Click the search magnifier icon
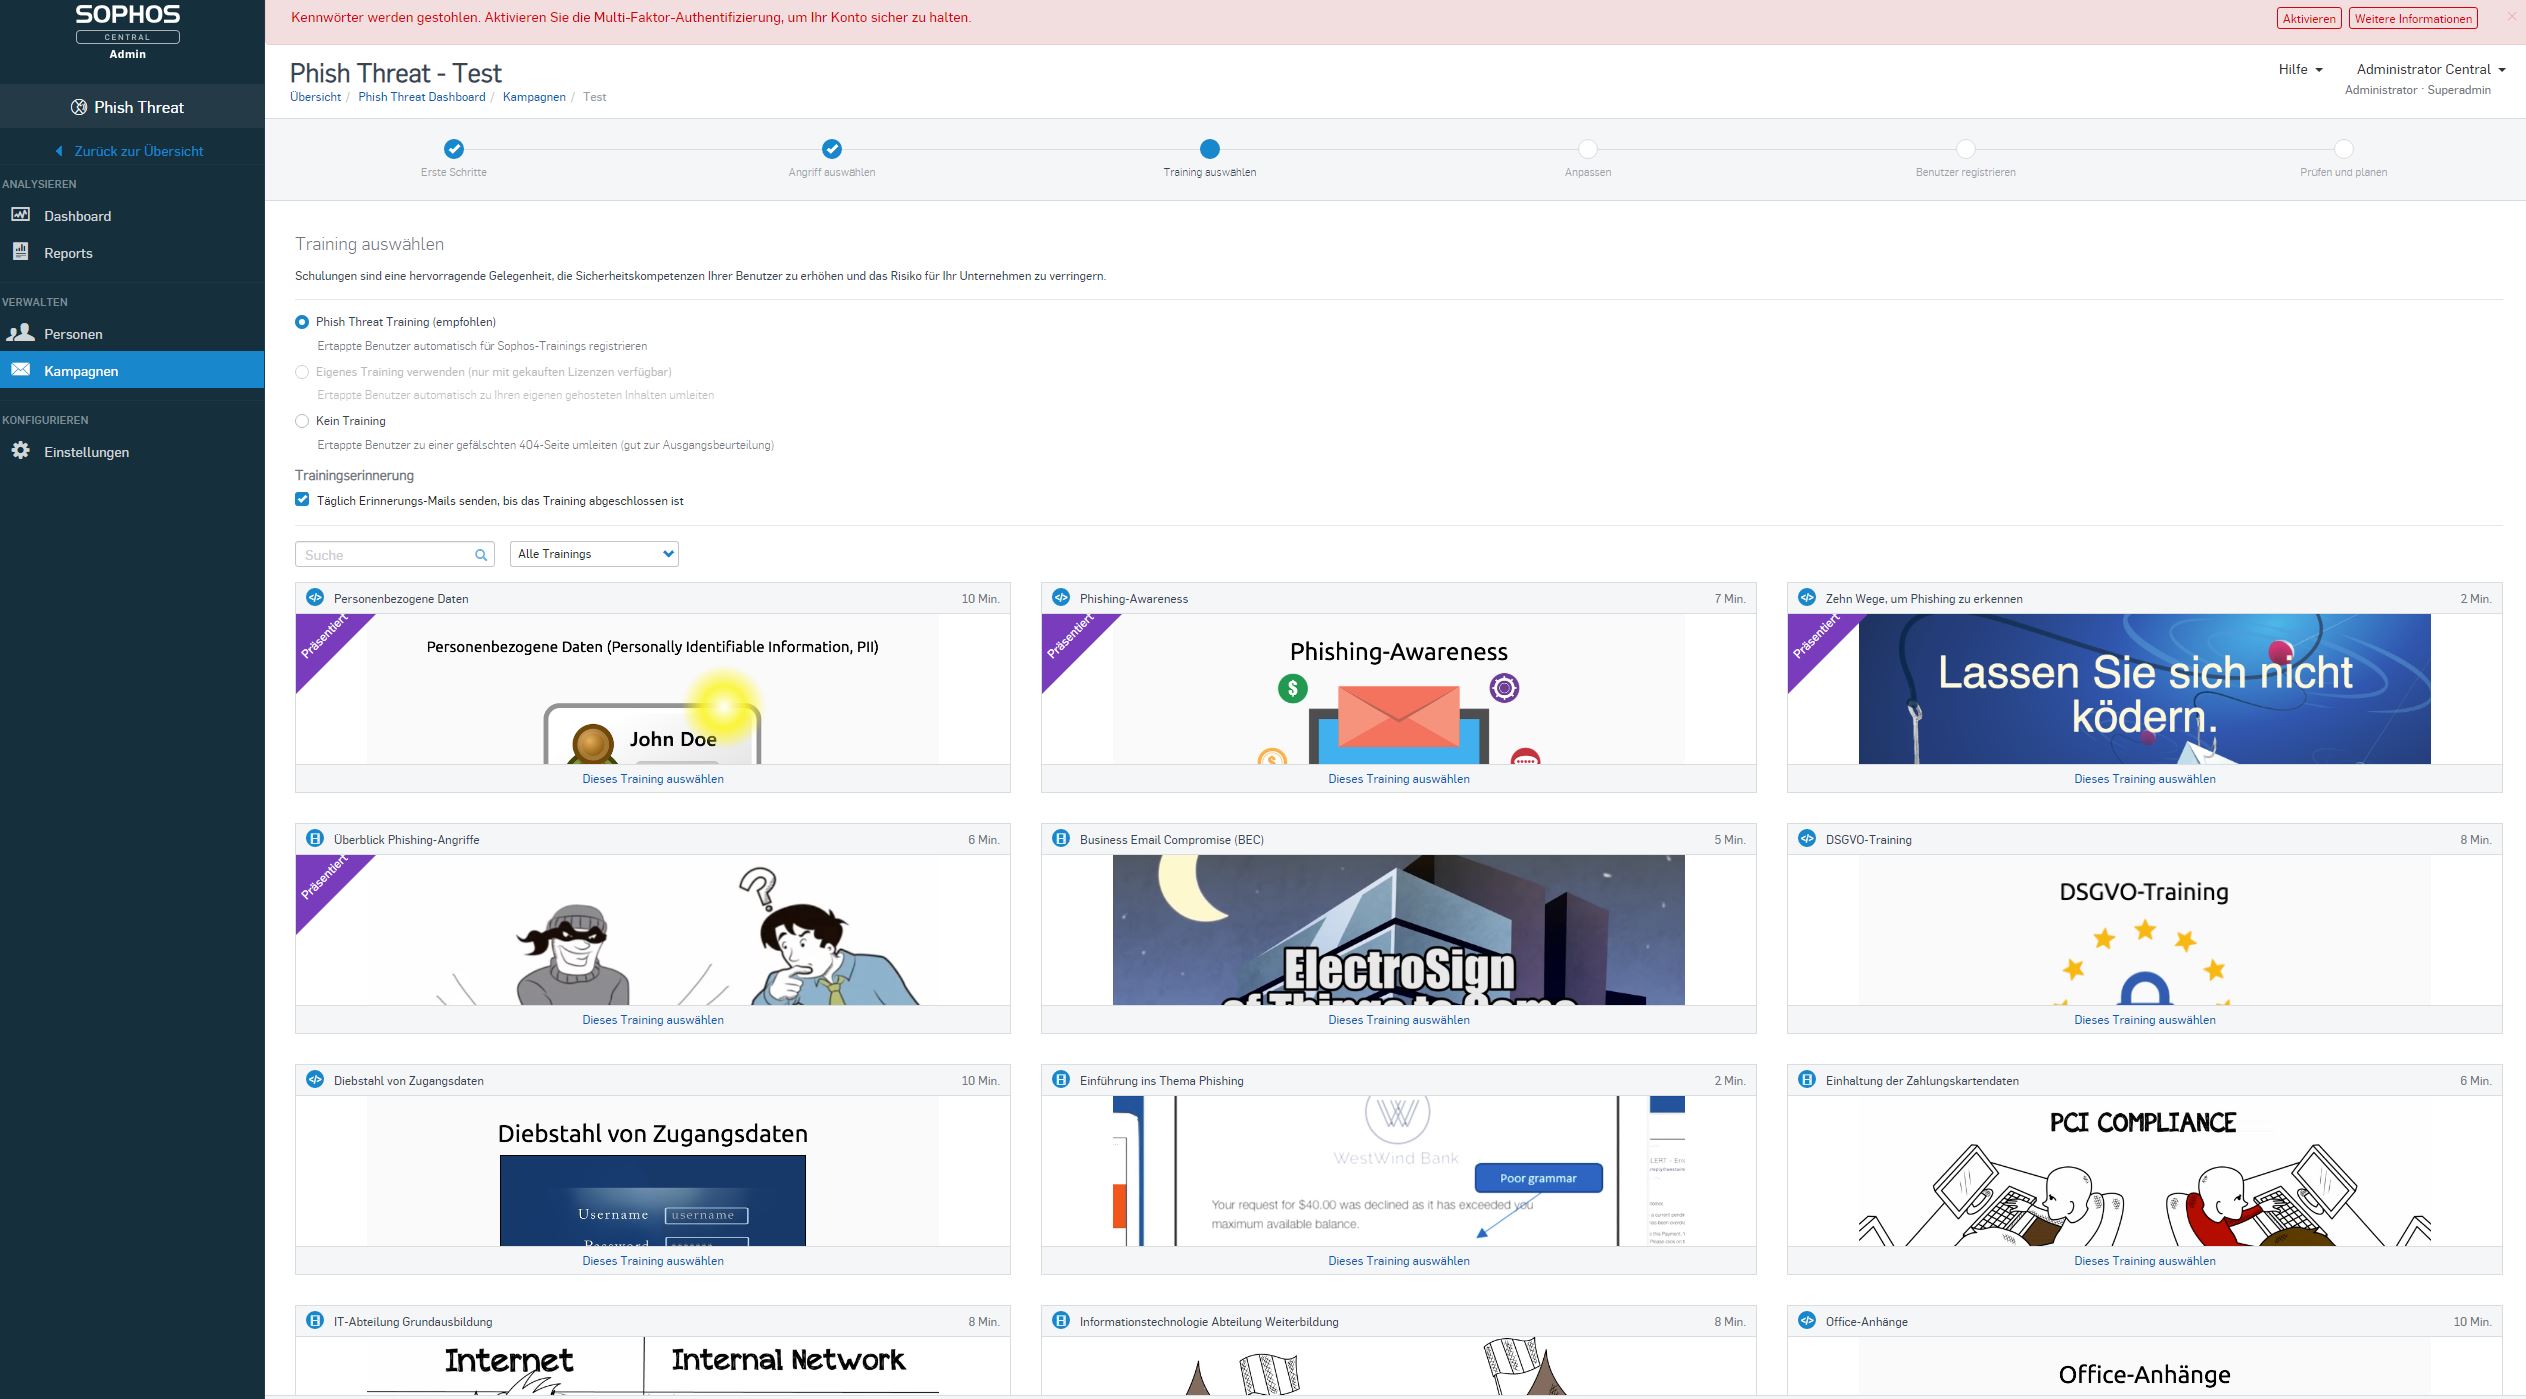2526x1399 pixels. coord(481,555)
